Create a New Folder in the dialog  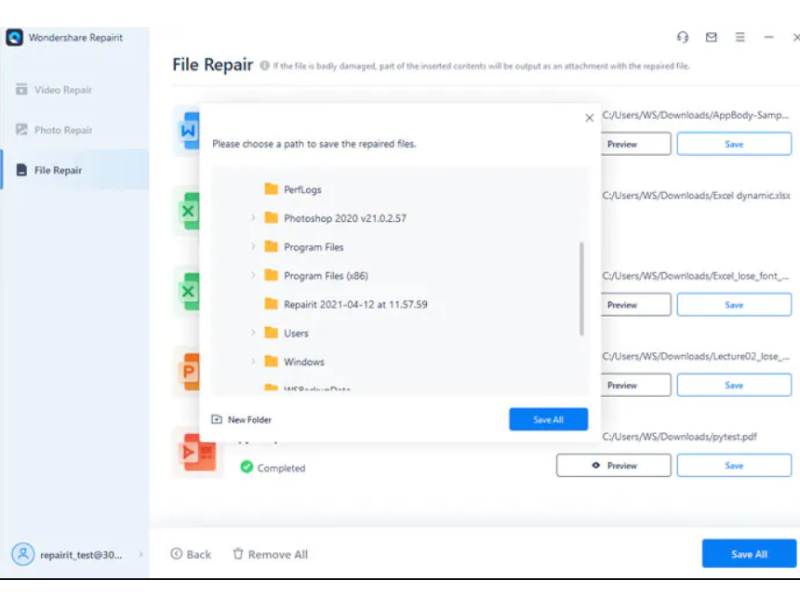click(x=241, y=419)
